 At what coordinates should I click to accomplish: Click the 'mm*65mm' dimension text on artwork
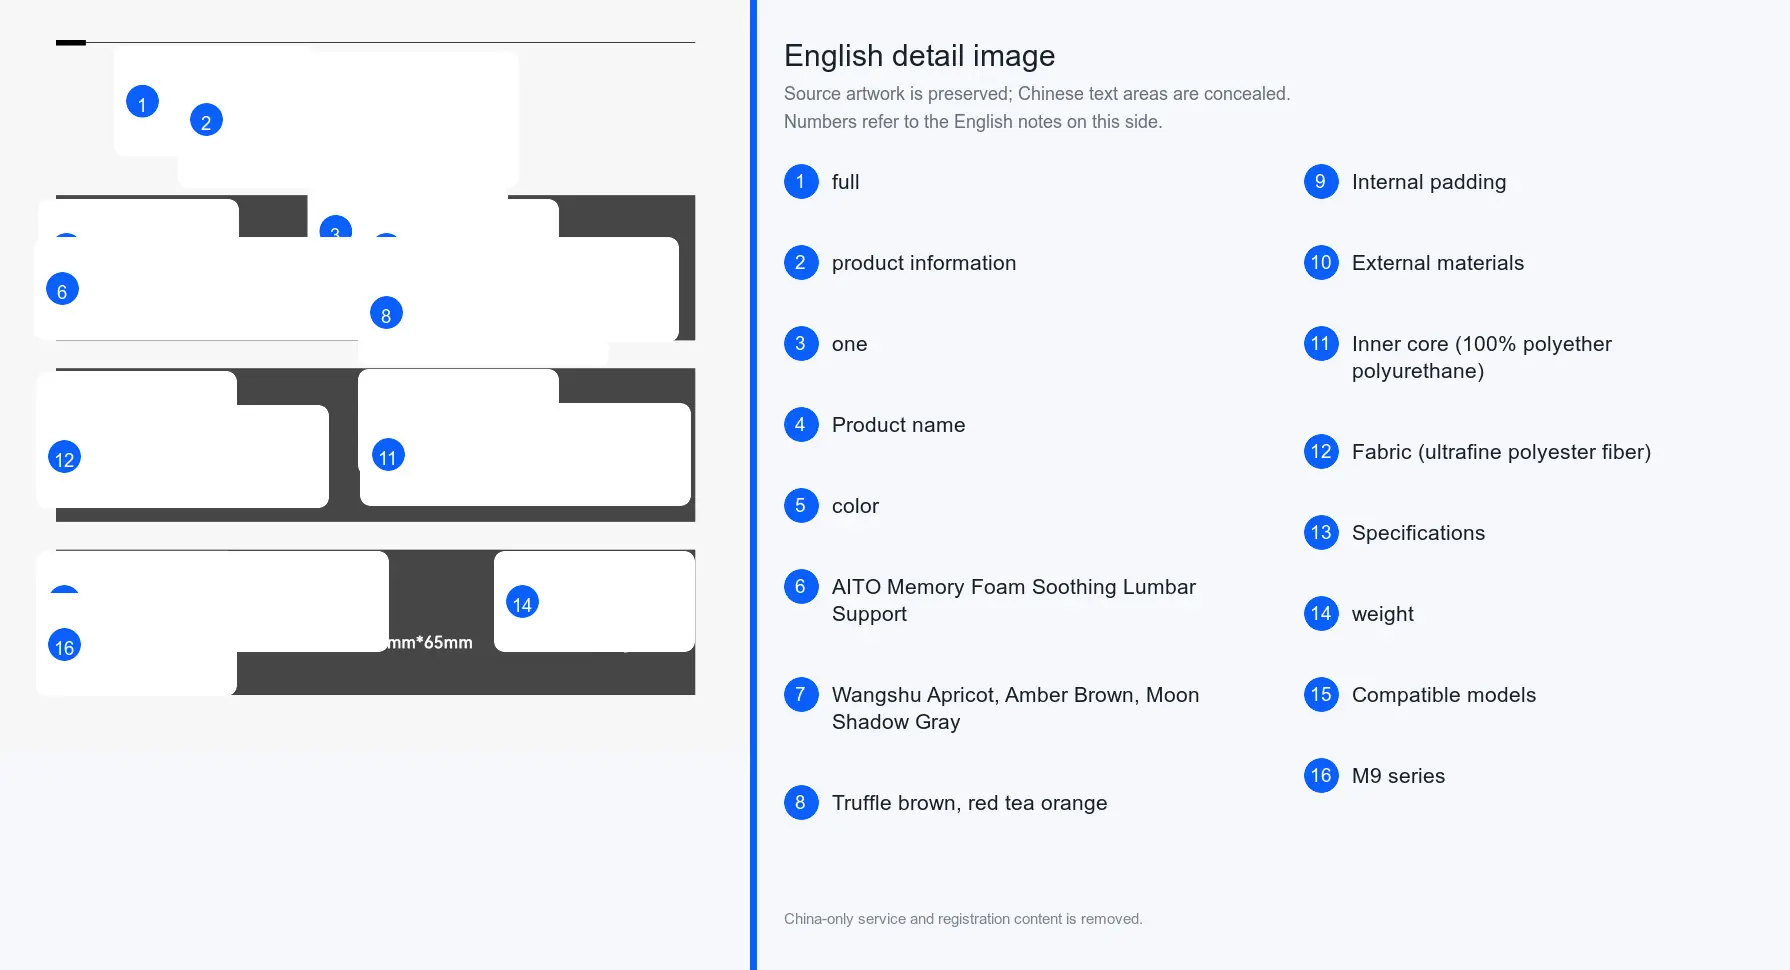coord(430,642)
